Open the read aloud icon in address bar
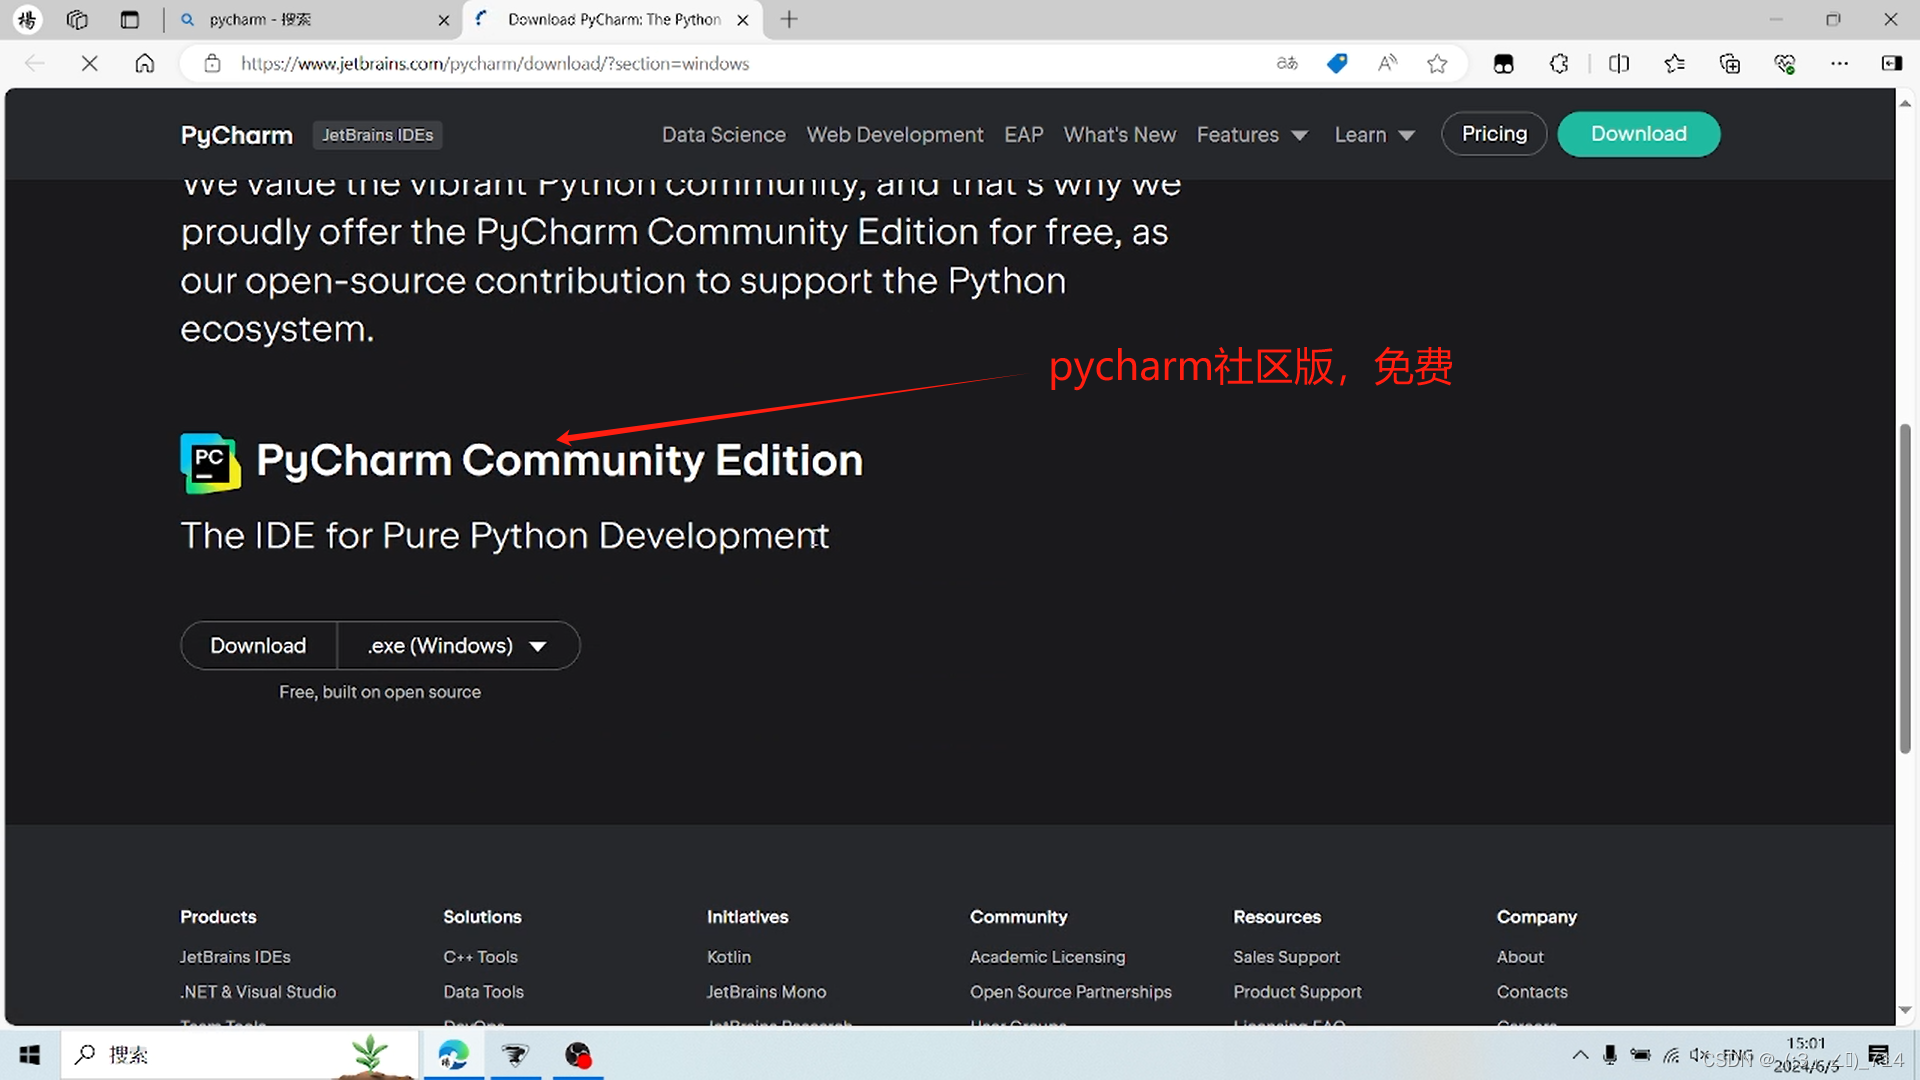1920x1080 pixels. [x=1387, y=63]
